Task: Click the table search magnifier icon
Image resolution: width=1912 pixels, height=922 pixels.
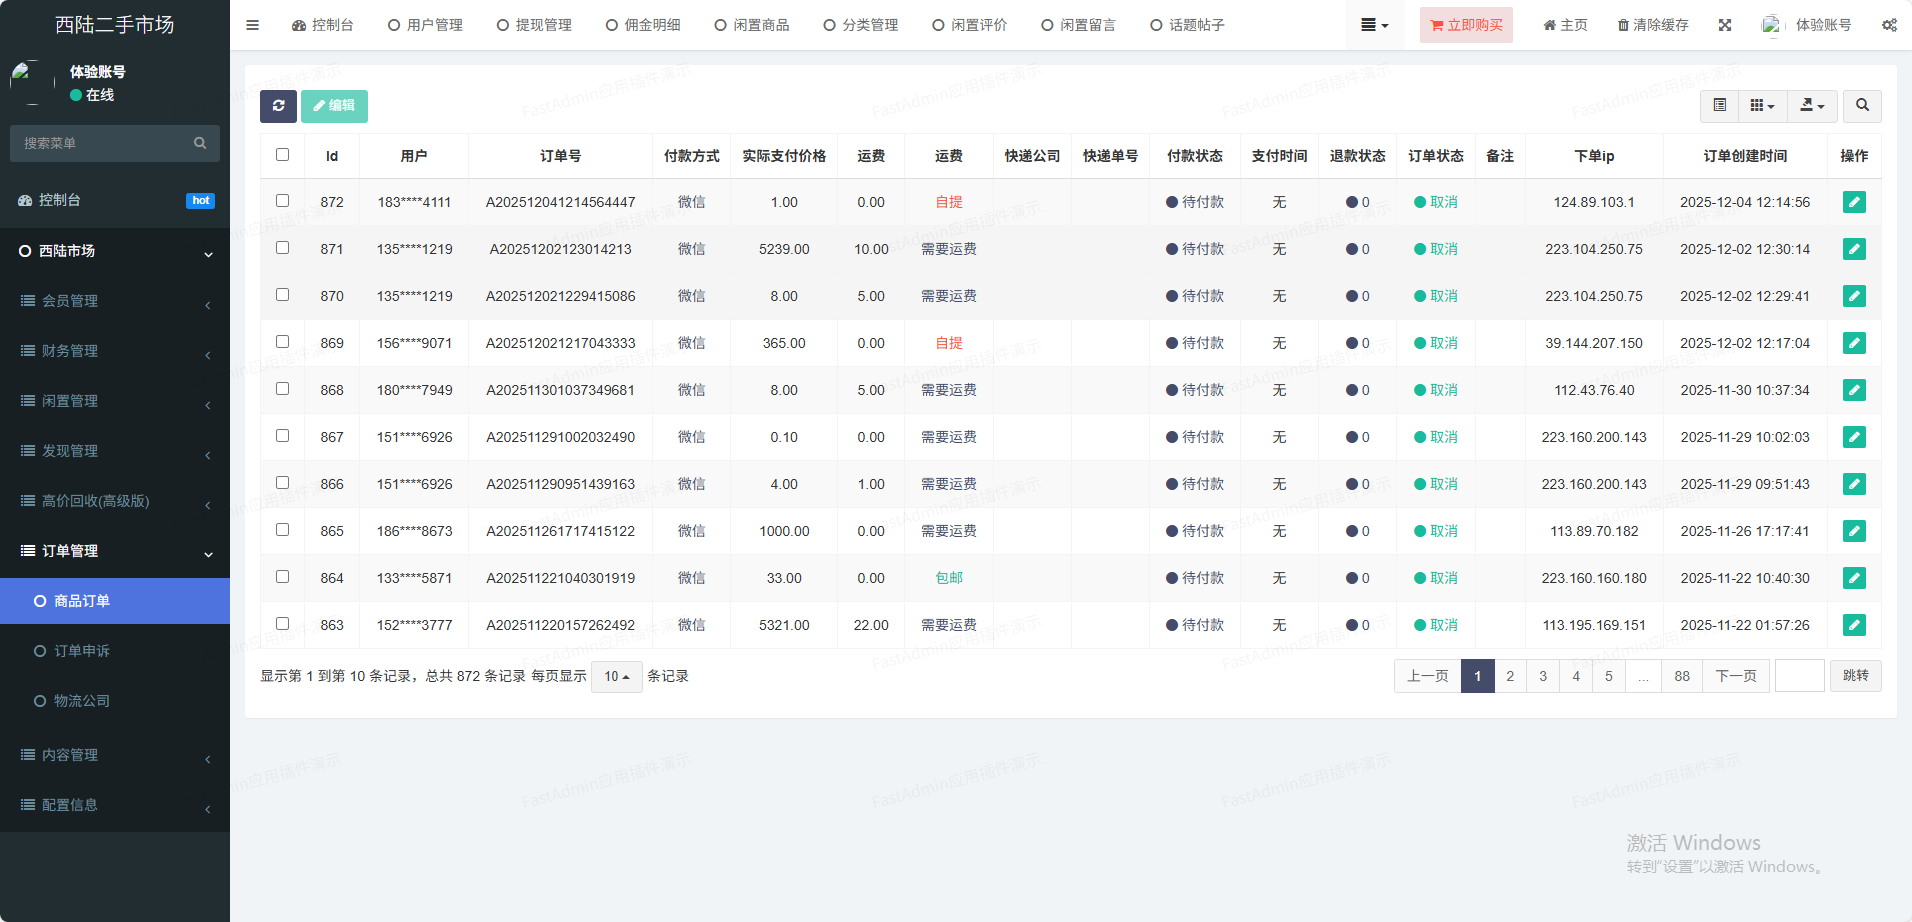Action: (x=1862, y=106)
